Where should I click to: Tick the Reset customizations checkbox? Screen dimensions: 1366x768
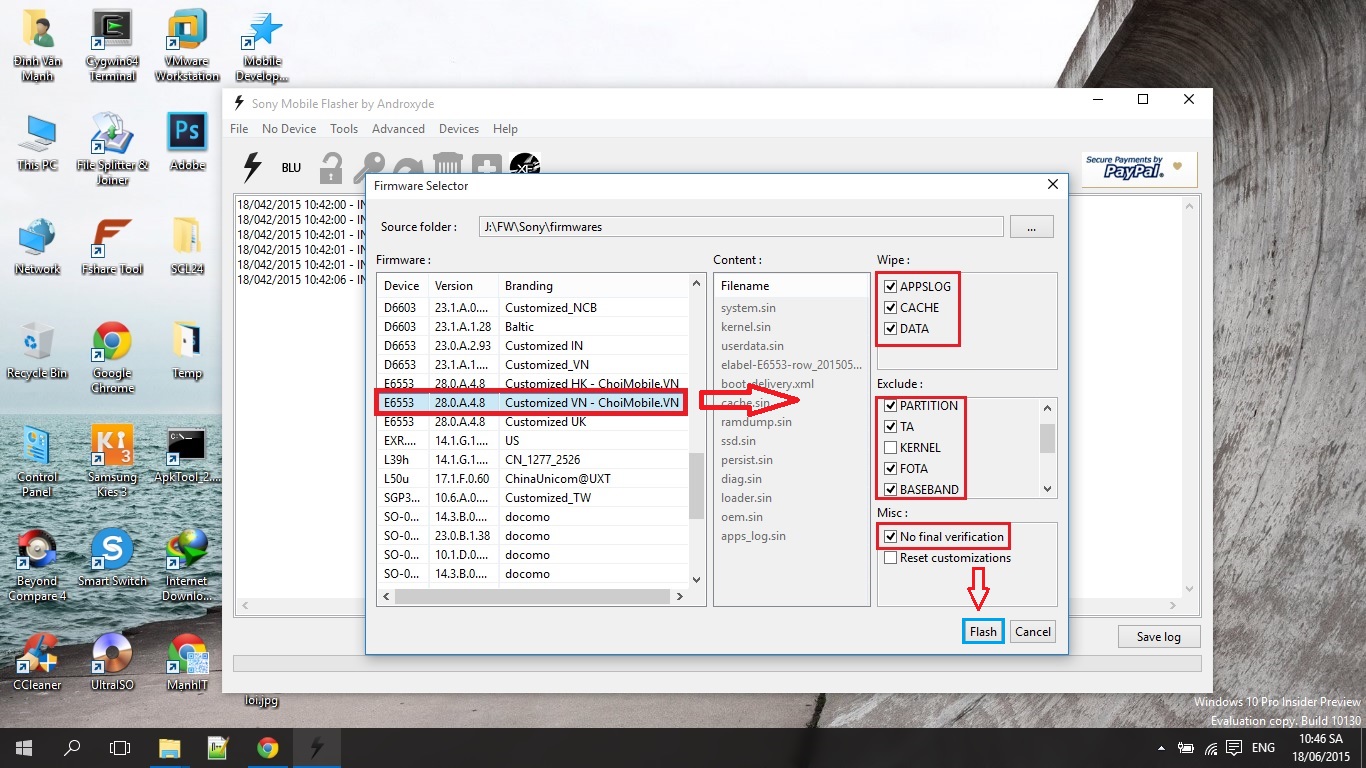890,558
